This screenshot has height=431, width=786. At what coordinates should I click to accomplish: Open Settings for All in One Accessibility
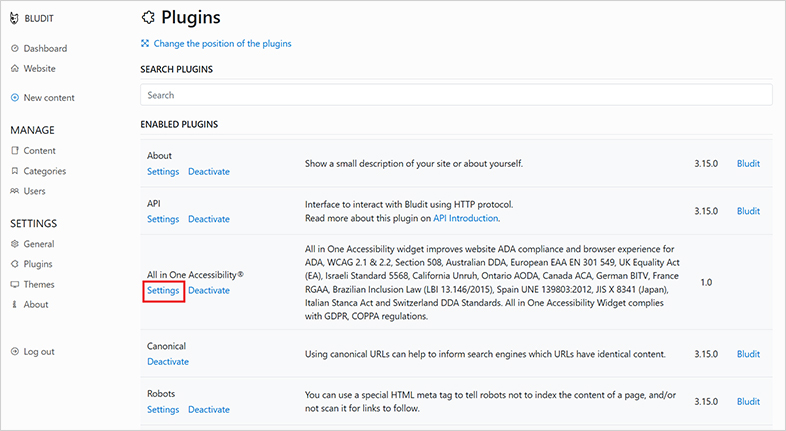pyautogui.click(x=163, y=290)
